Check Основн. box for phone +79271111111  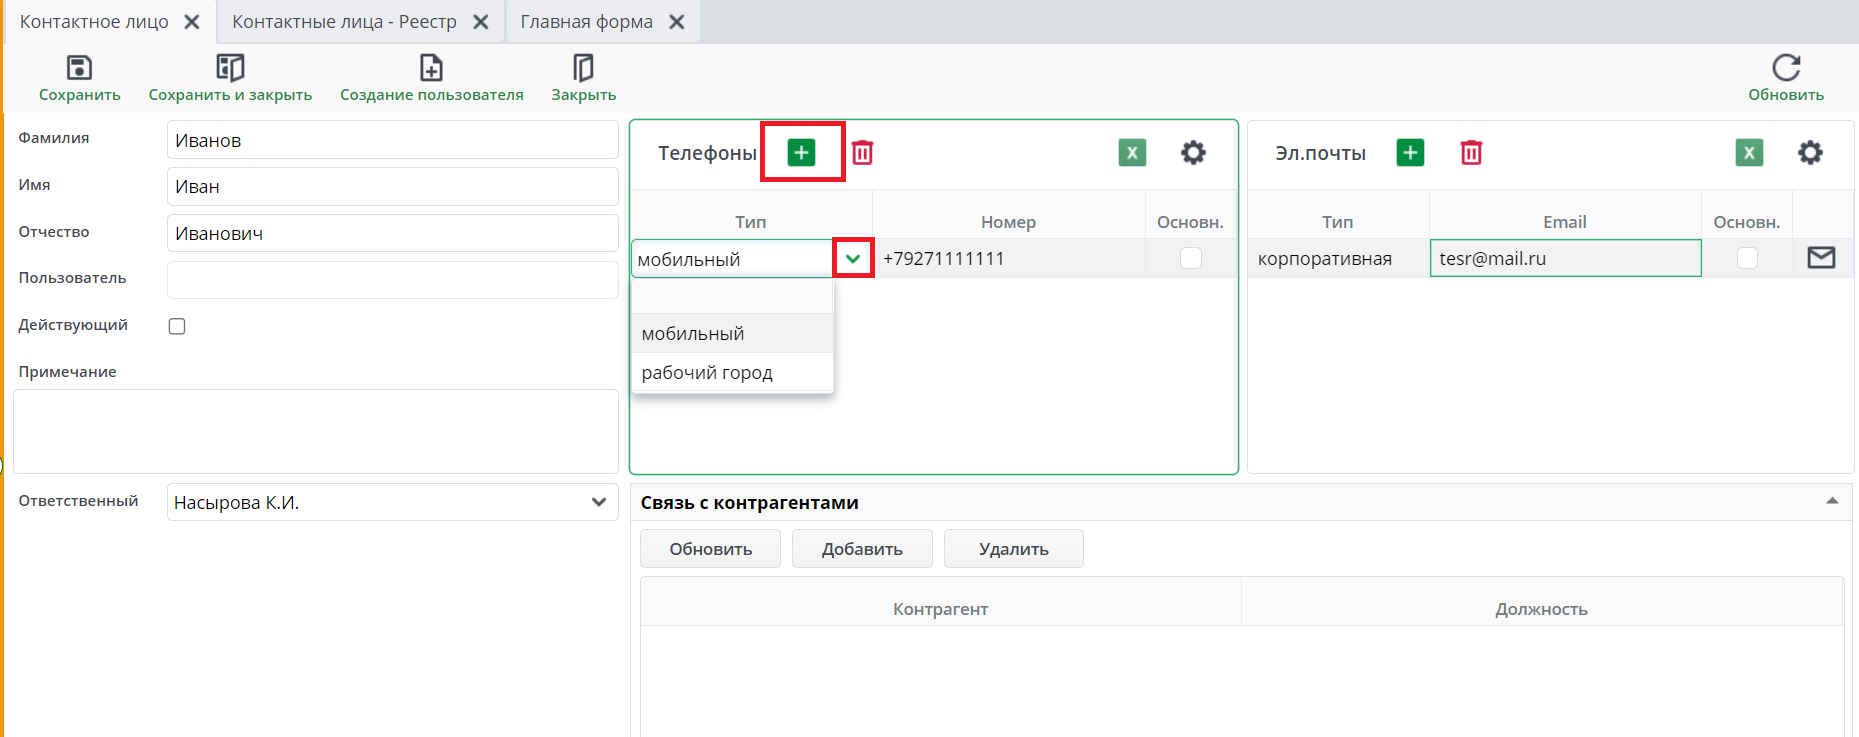coord(1190,258)
